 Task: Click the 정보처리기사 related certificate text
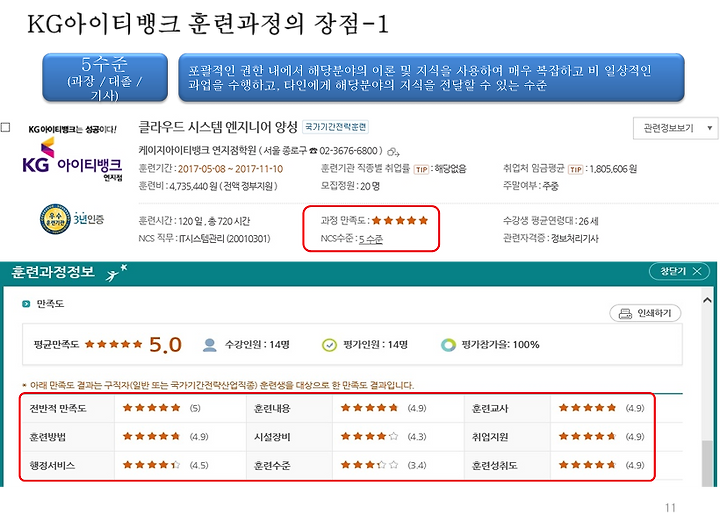tap(574, 239)
